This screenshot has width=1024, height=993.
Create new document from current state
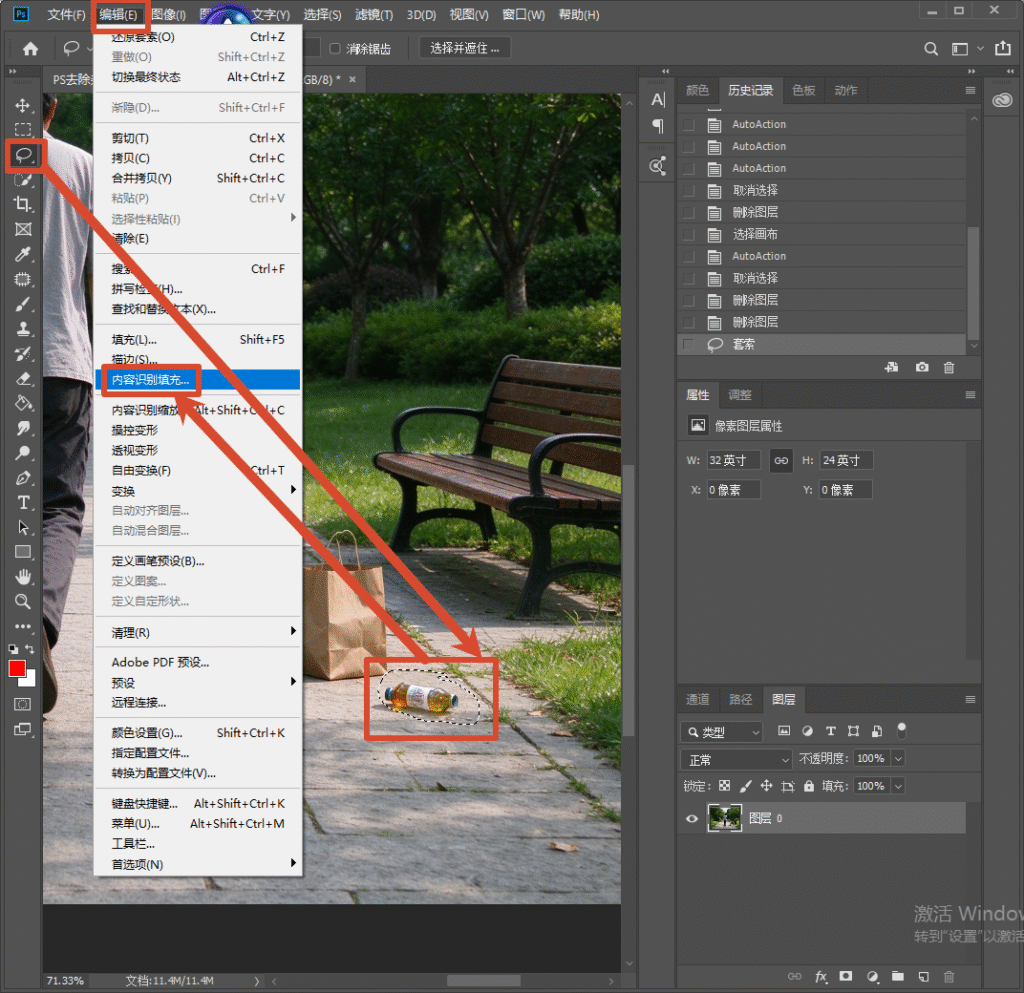coord(891,368)
